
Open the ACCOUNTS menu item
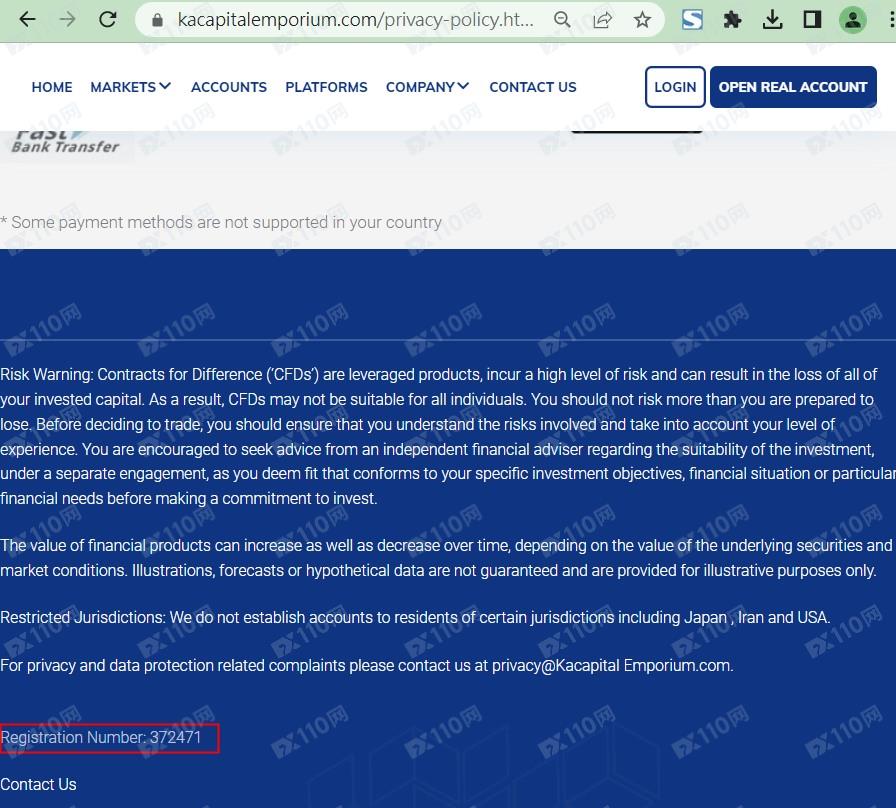(229, 87)
